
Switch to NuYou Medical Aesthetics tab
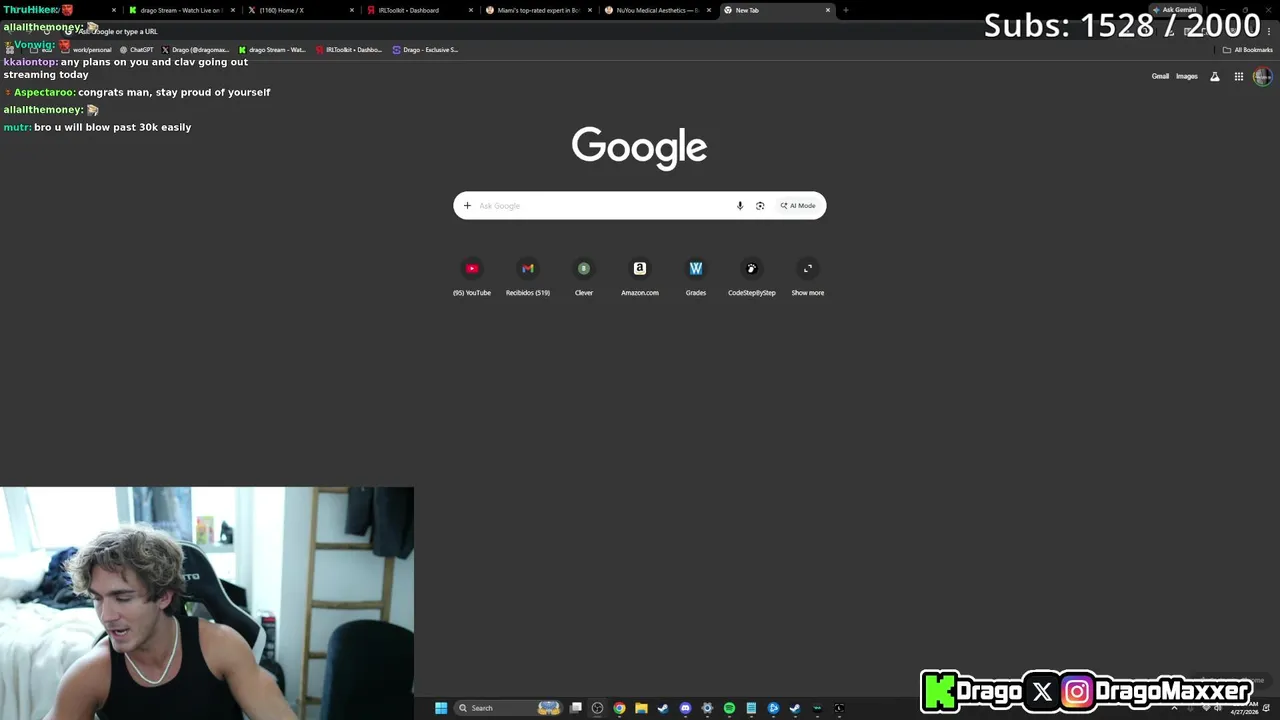657,10
